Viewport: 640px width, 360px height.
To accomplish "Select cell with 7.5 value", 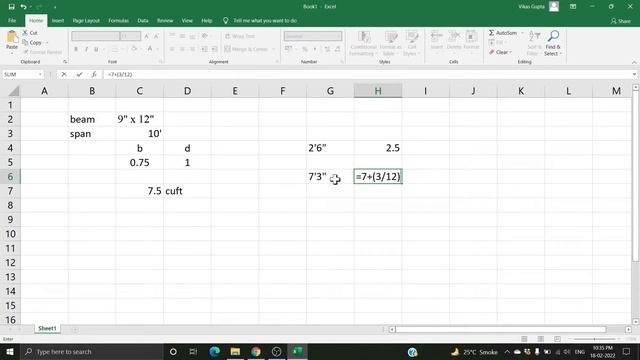I will 140,191.
